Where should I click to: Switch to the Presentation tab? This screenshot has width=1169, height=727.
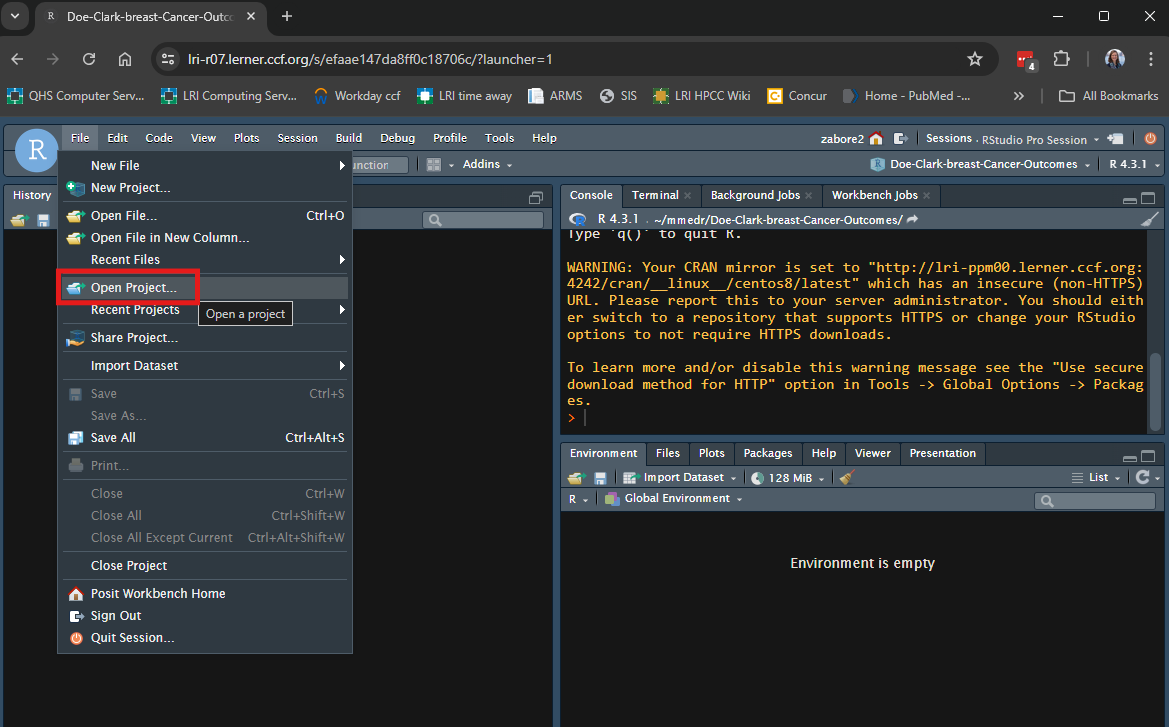click(x=942, y=453)
